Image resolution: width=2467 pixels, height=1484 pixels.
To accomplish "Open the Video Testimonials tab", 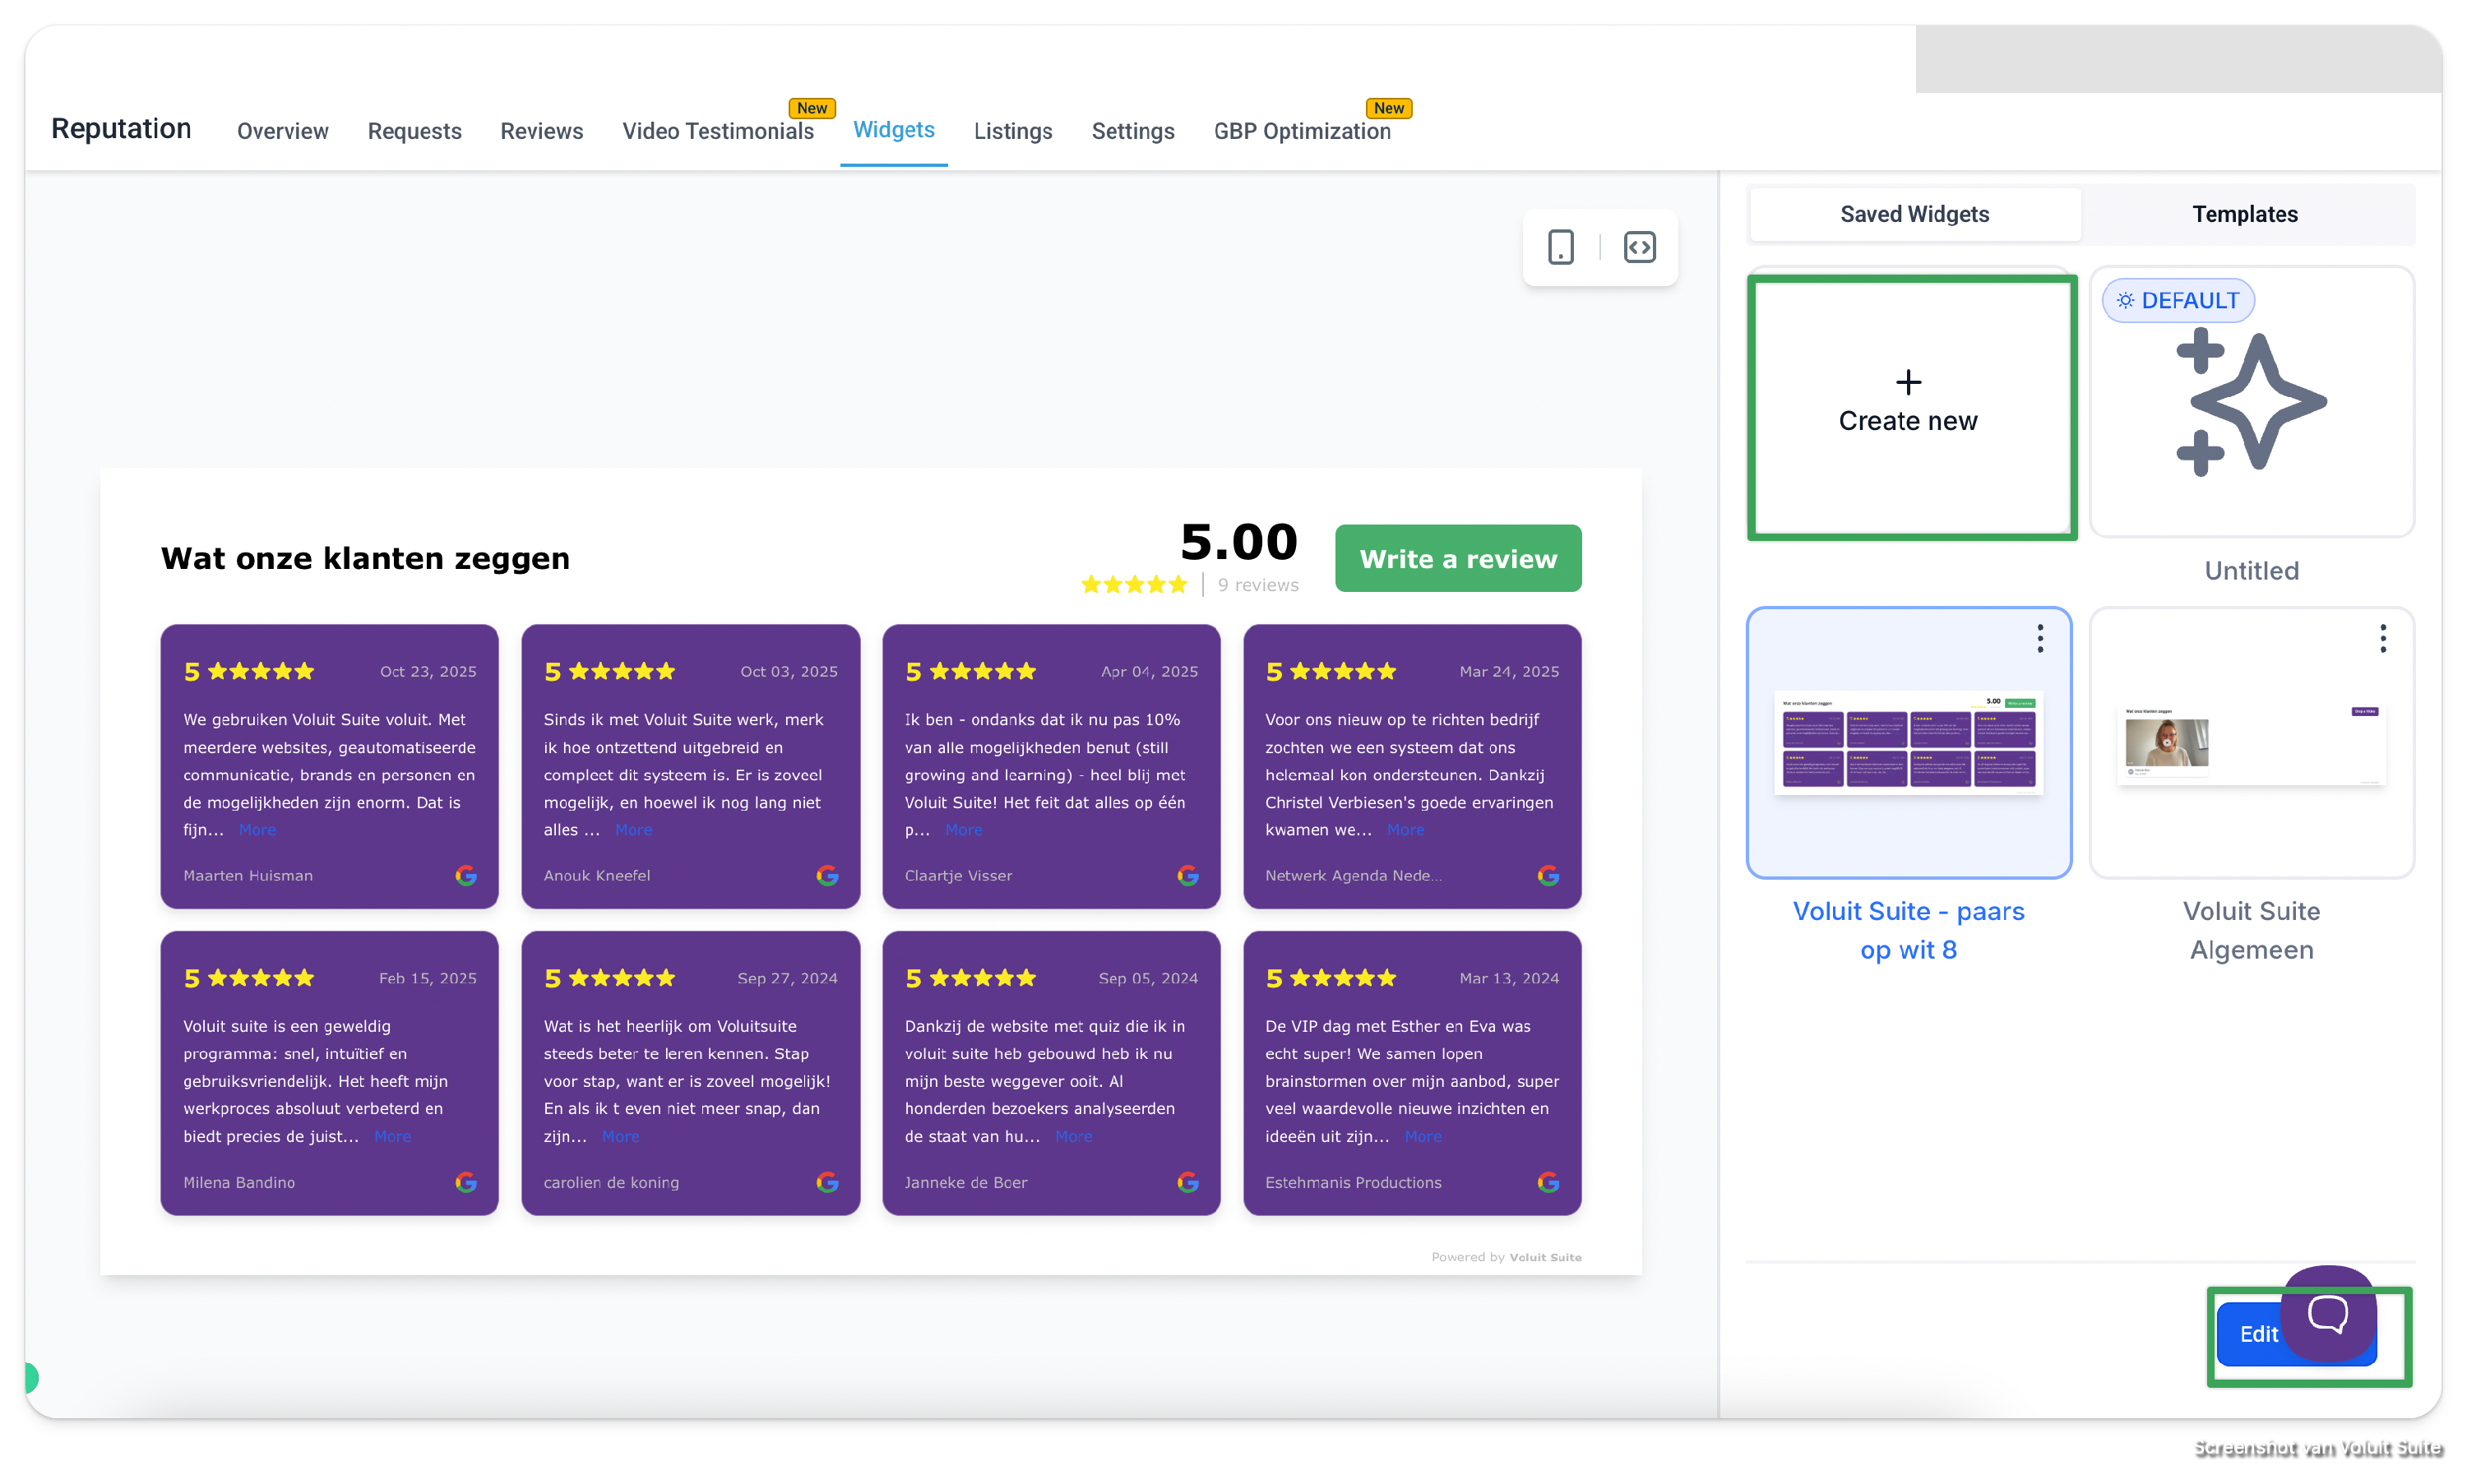I will click(717, 131).
